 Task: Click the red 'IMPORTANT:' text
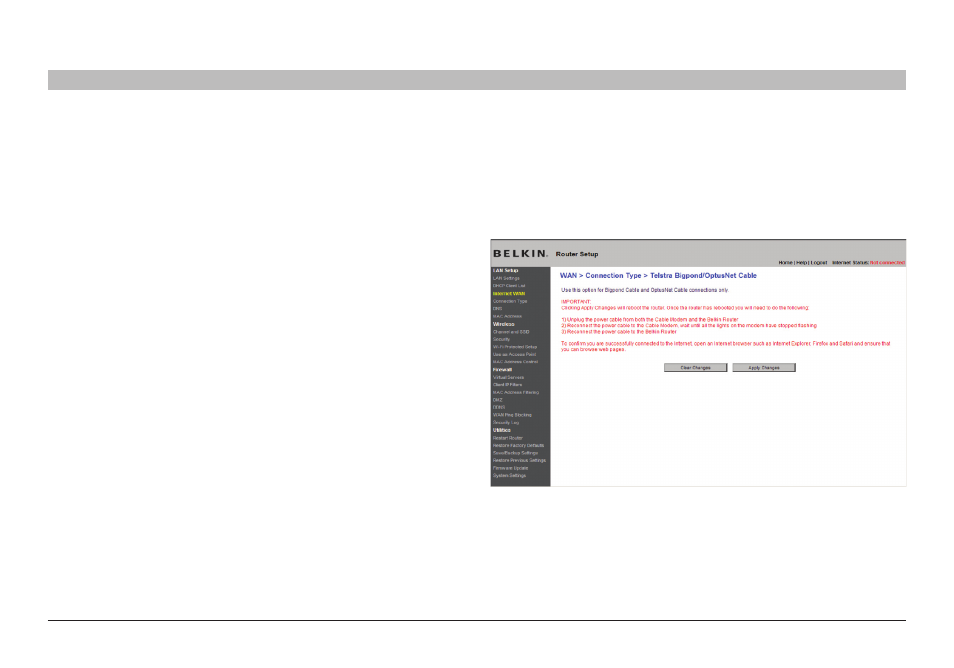576,302
